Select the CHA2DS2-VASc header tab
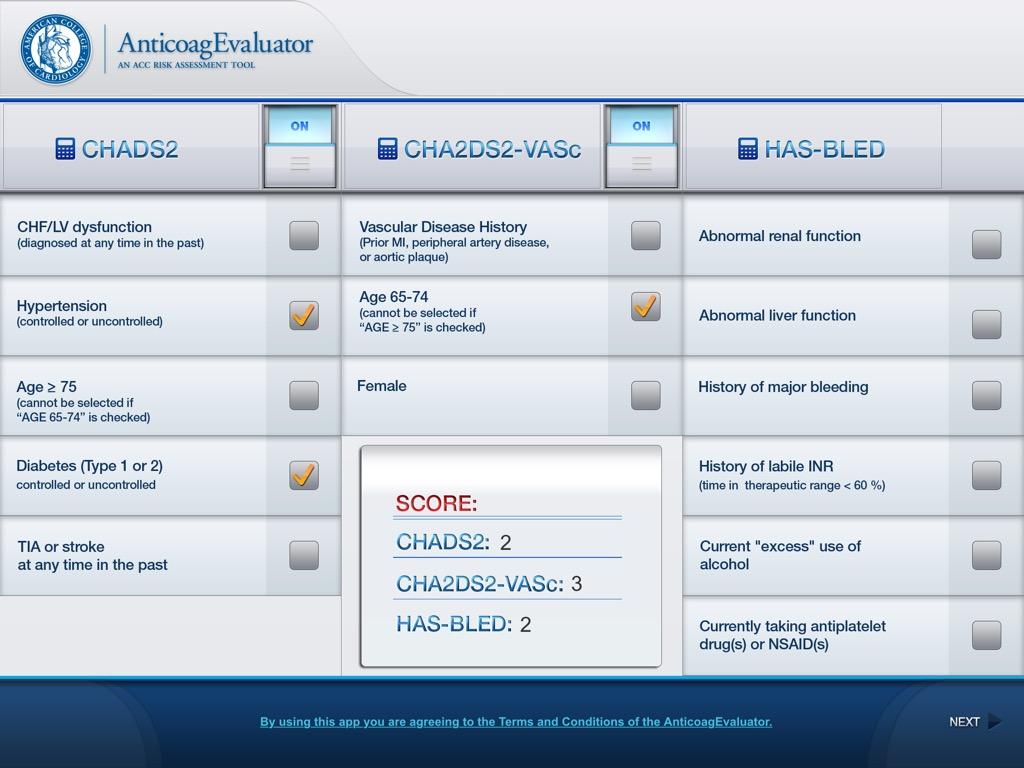Viewport: 1024px width, 768px height. 472,147
